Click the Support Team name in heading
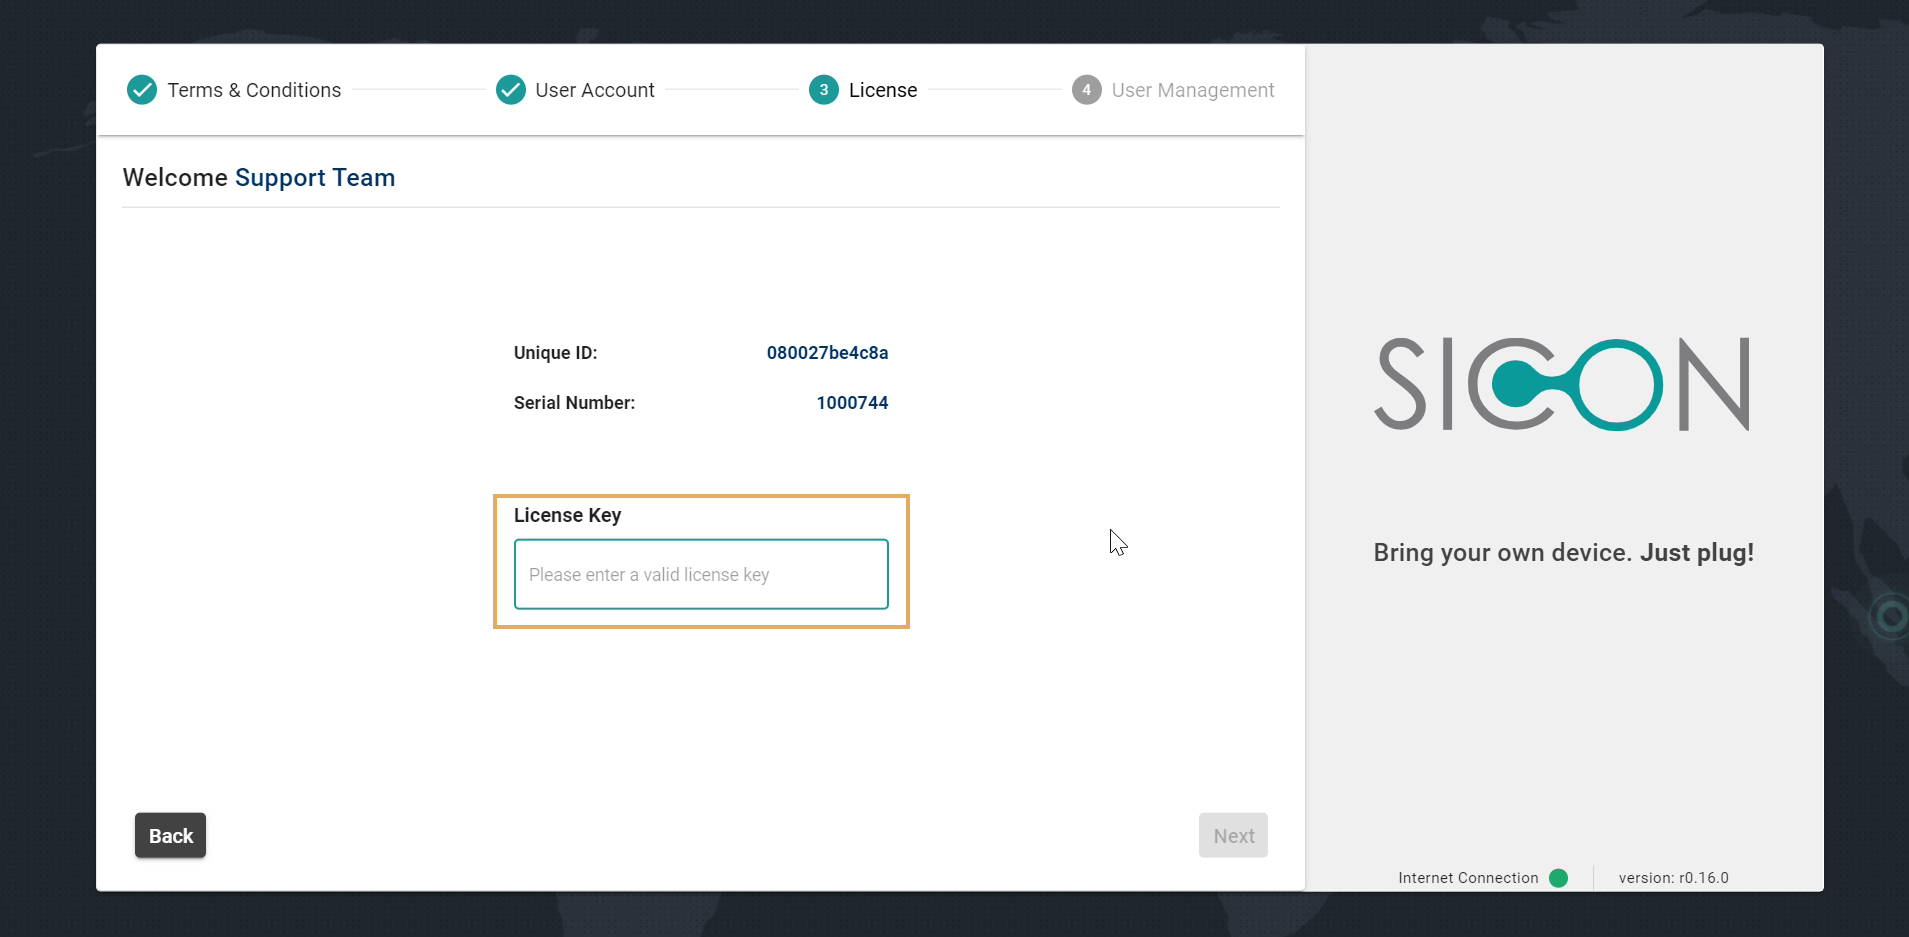Image resolution: width=1909 pixels, height=937 pixels. click(x=315, y=178)
